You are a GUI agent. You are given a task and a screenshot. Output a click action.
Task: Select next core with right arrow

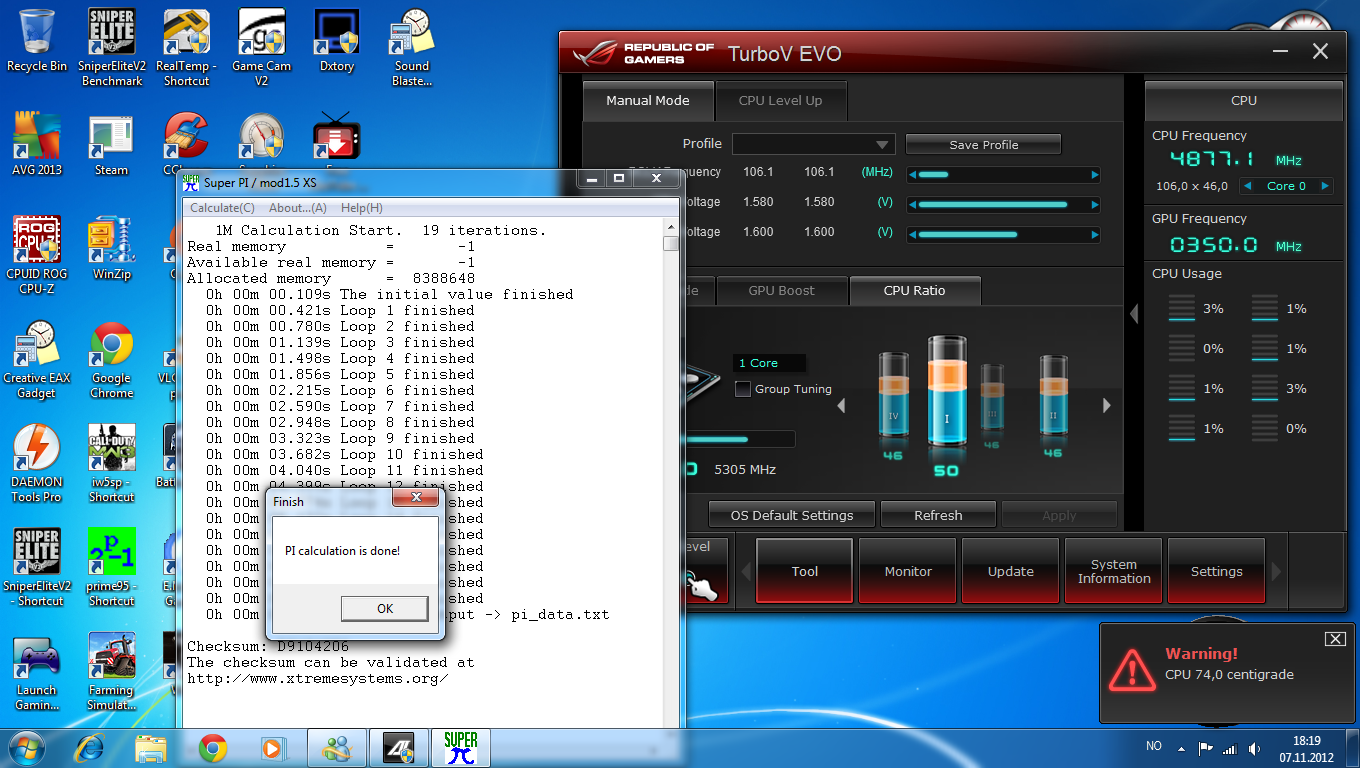(1325, 186)
